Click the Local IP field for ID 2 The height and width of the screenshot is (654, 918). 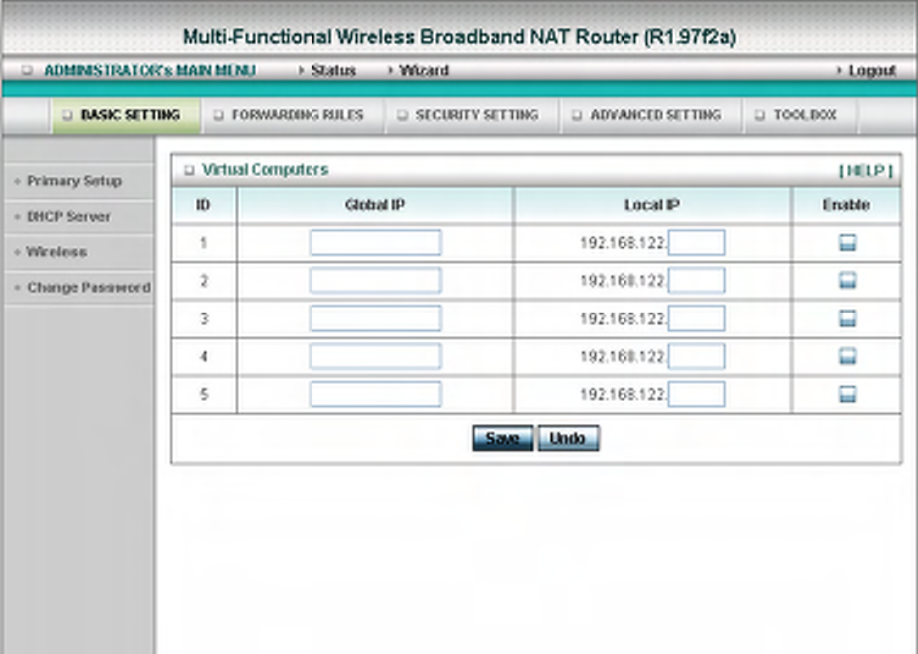(x=696, y=280)
